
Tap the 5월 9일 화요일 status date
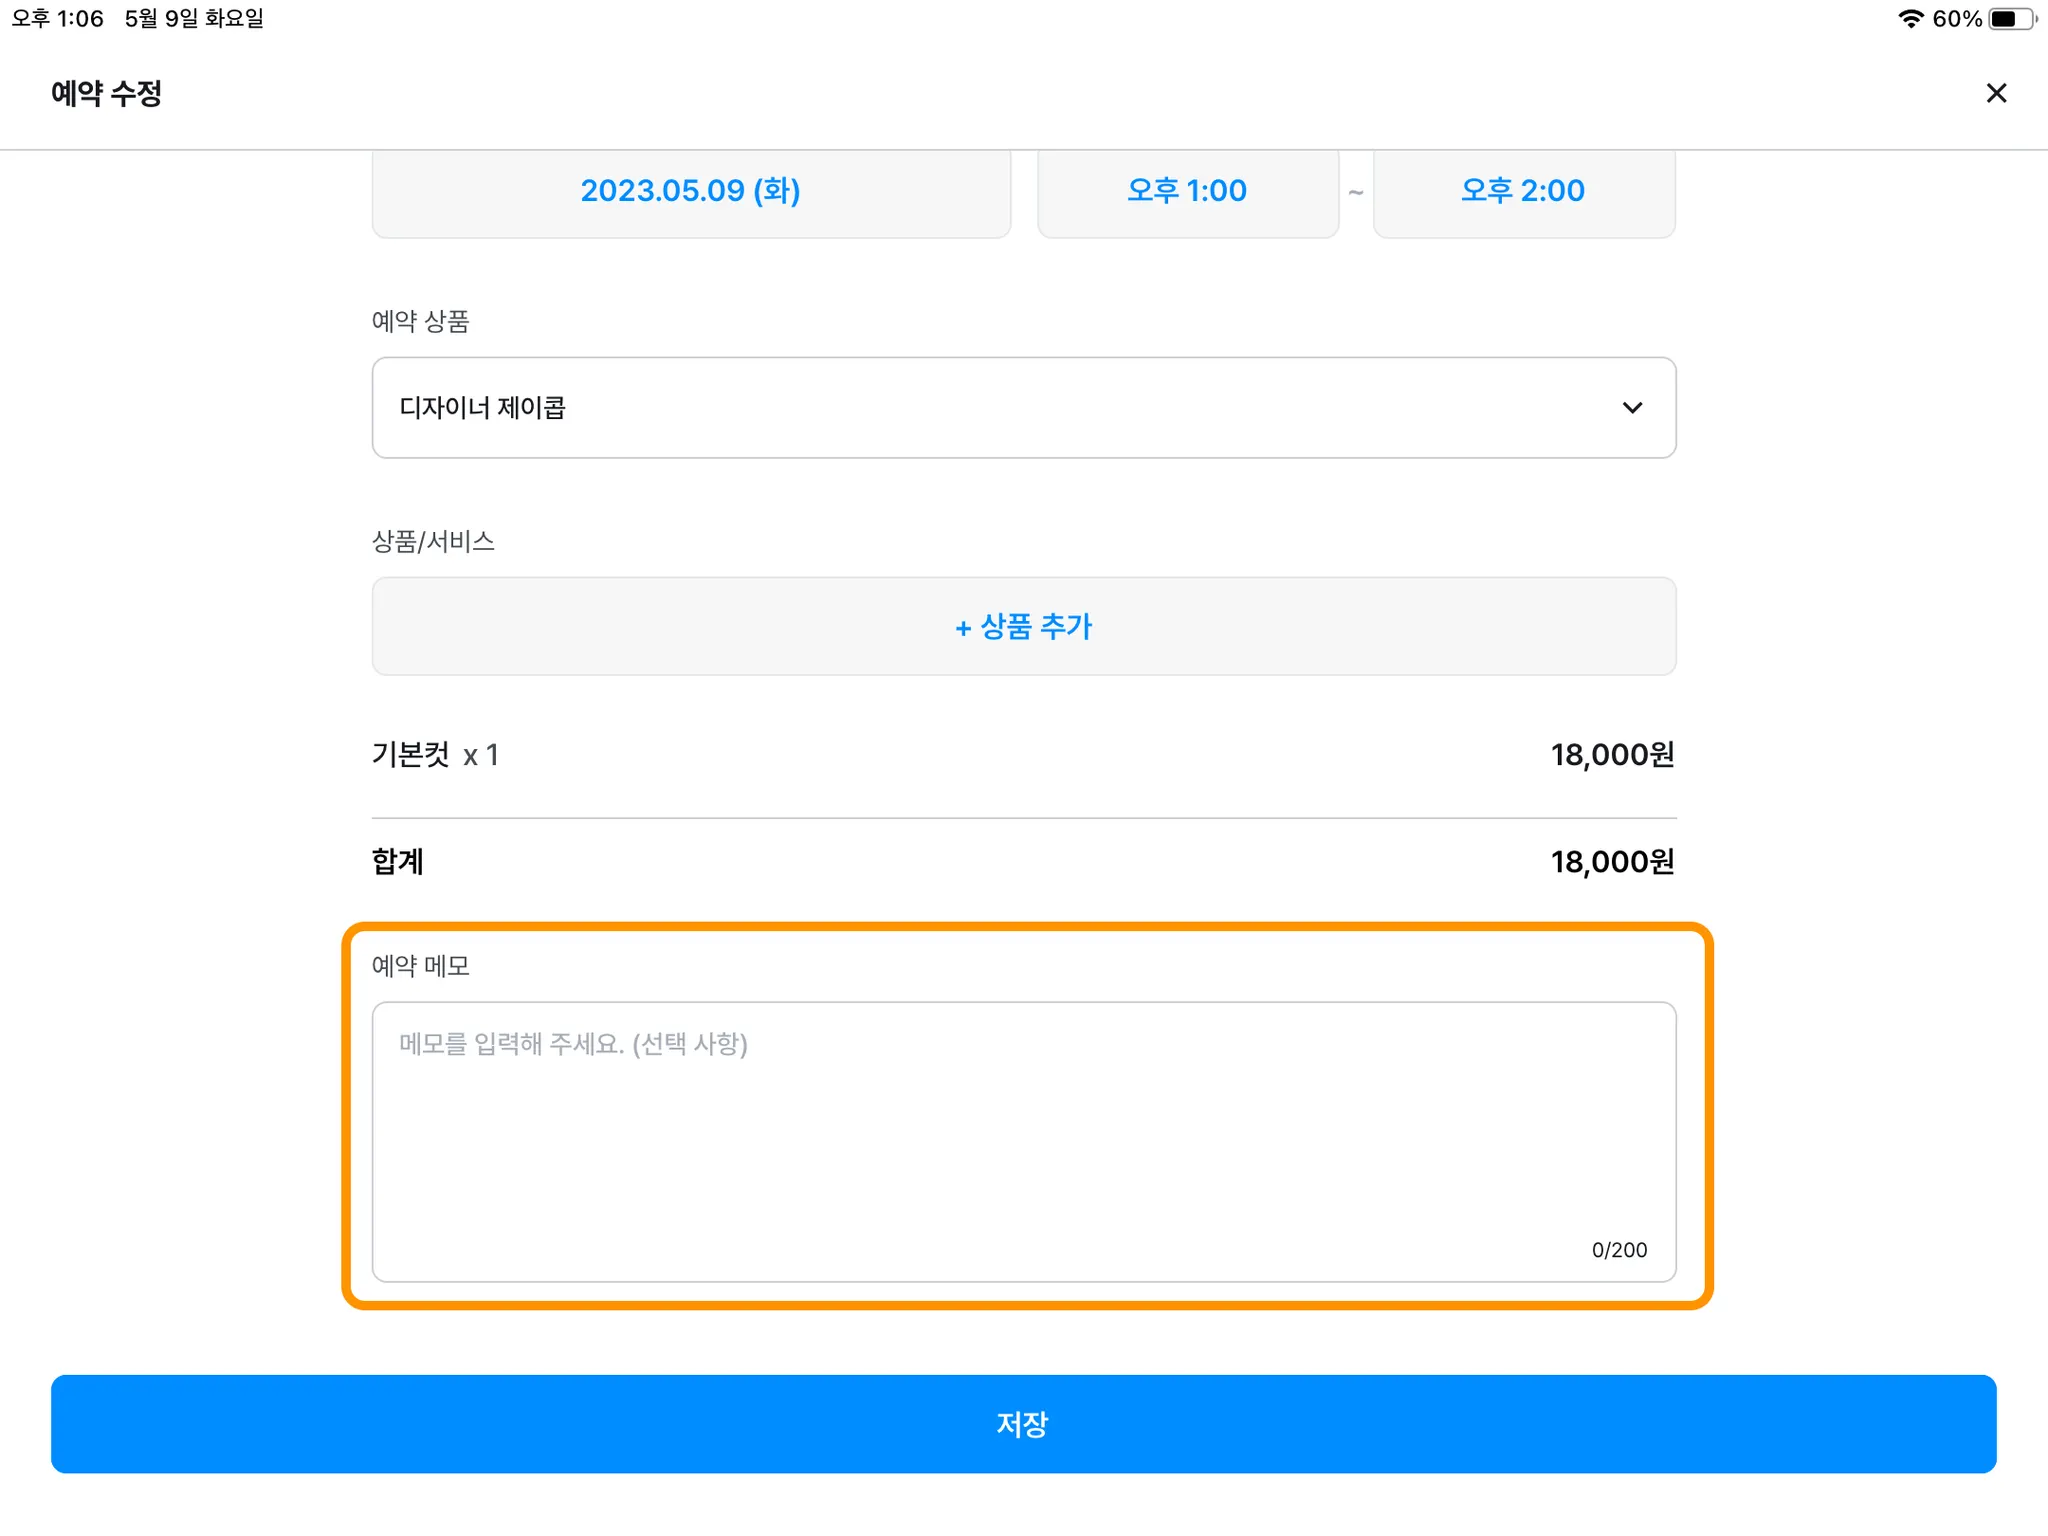click(194, 19)
